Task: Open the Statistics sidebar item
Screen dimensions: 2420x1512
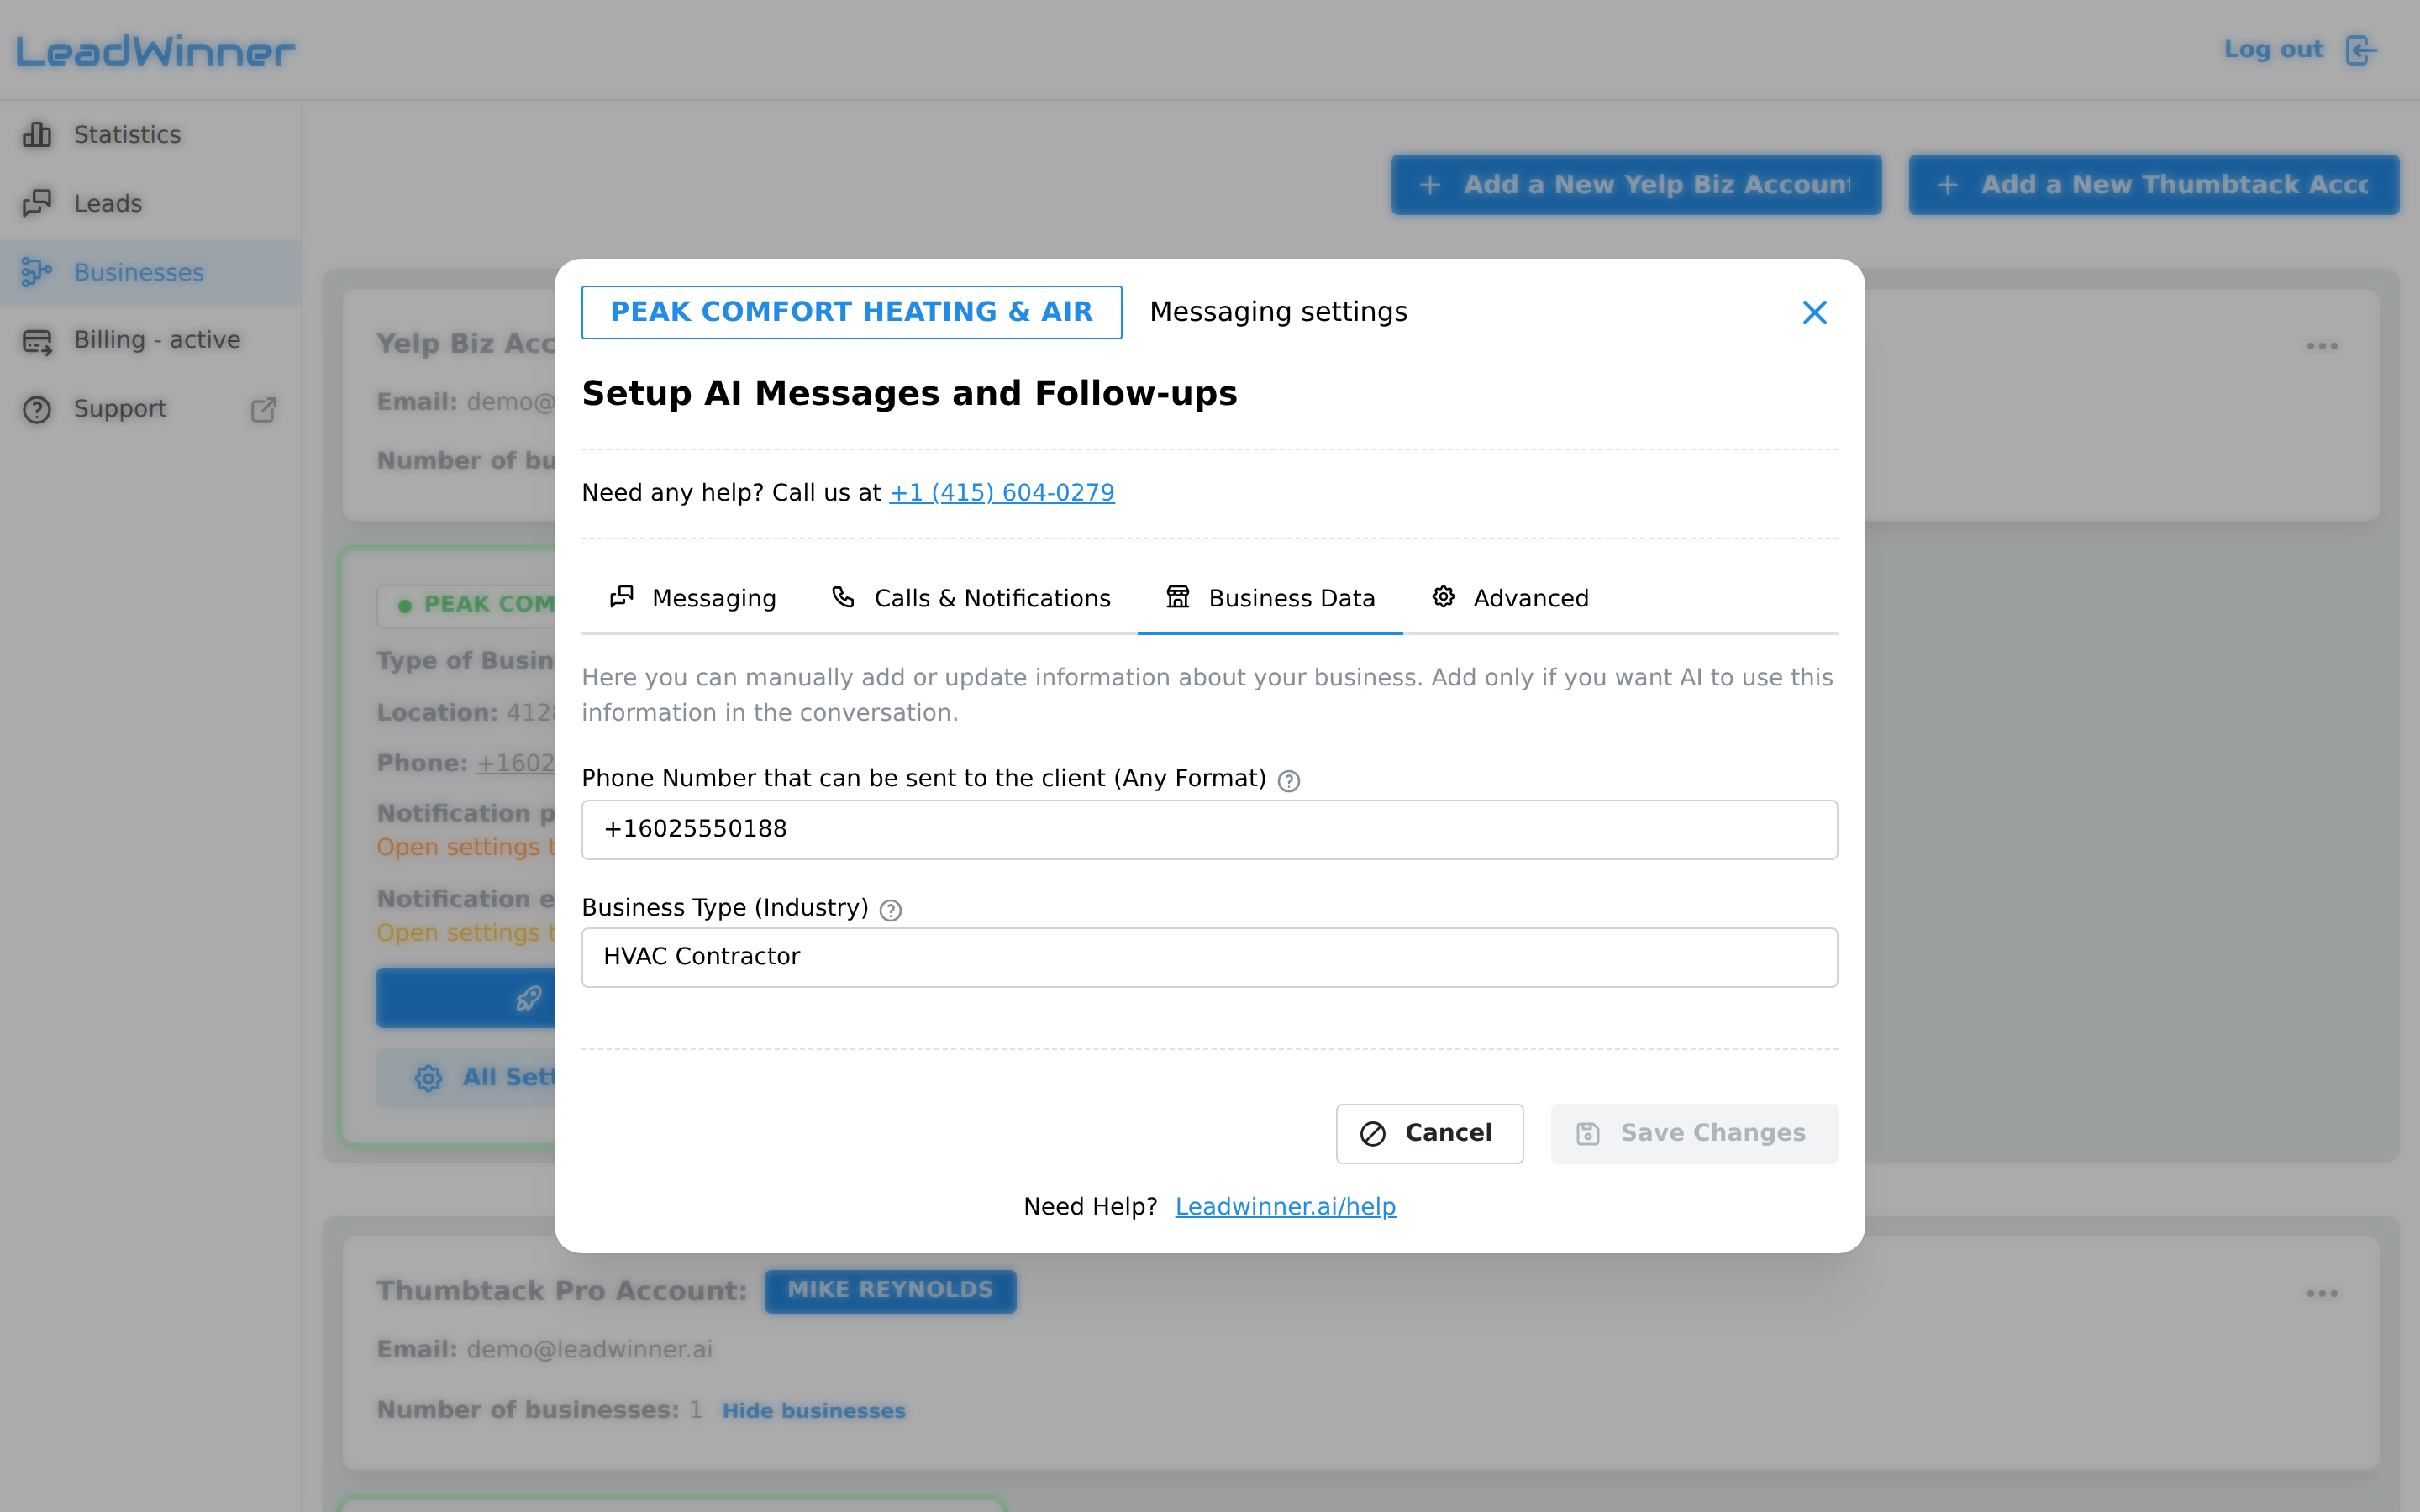Action: tap(150, 134)
